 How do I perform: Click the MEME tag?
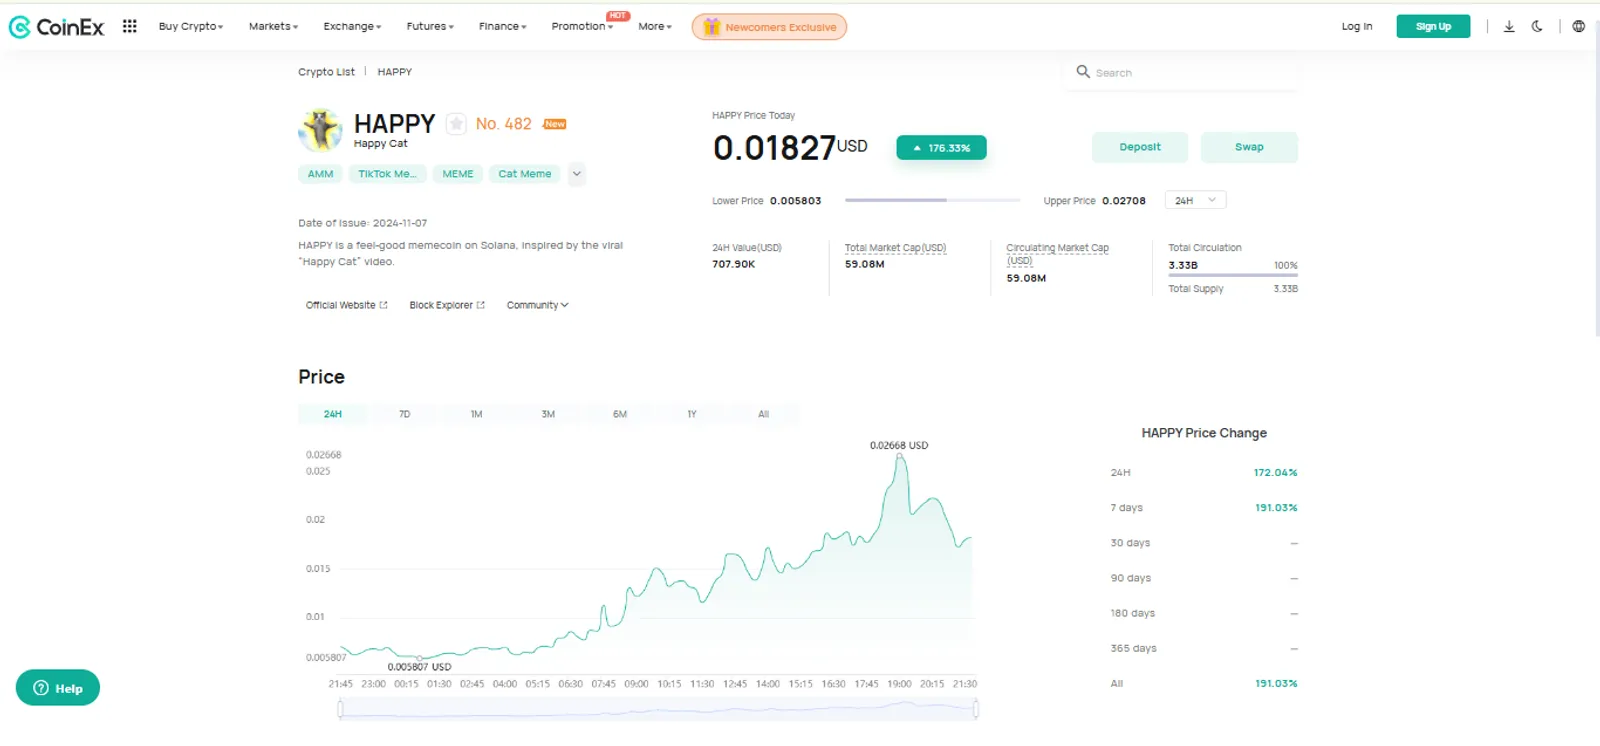(x=458, y=174)
